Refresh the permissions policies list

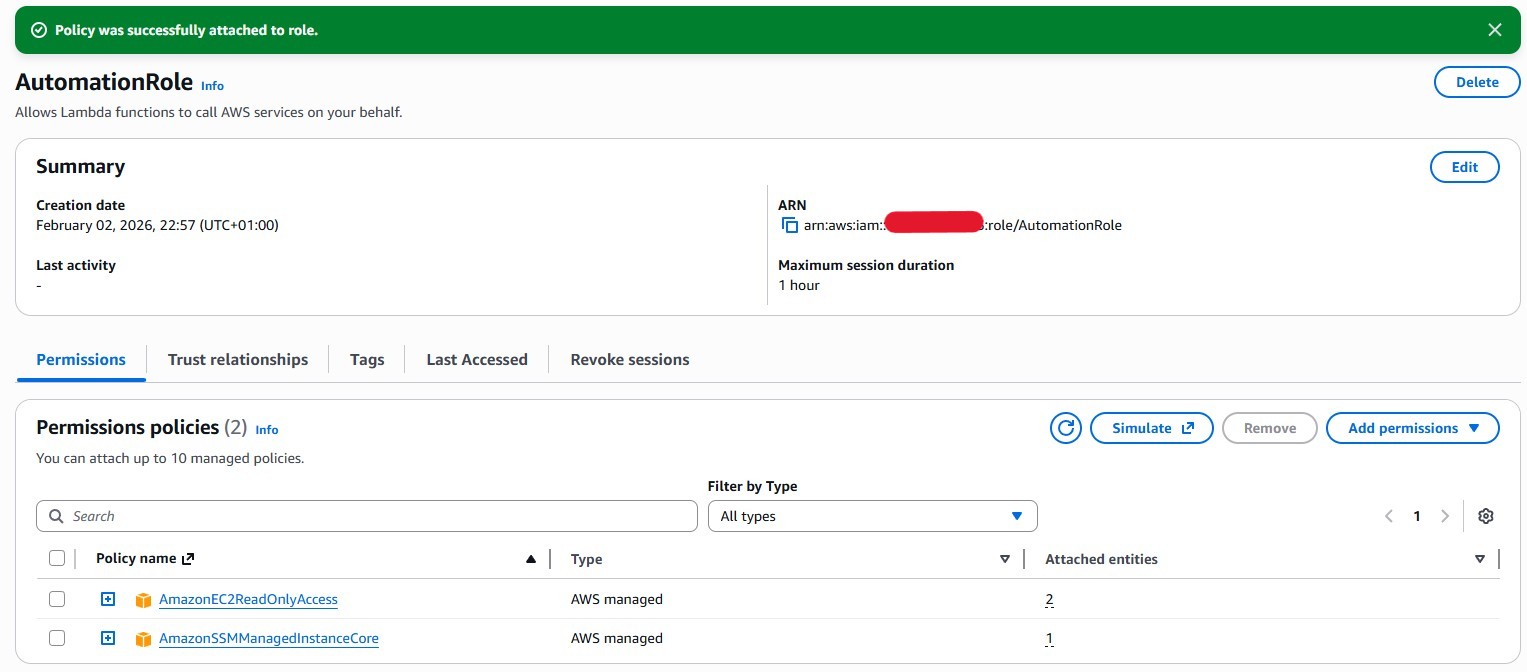pyautogui.click(x=1065, y=428)
